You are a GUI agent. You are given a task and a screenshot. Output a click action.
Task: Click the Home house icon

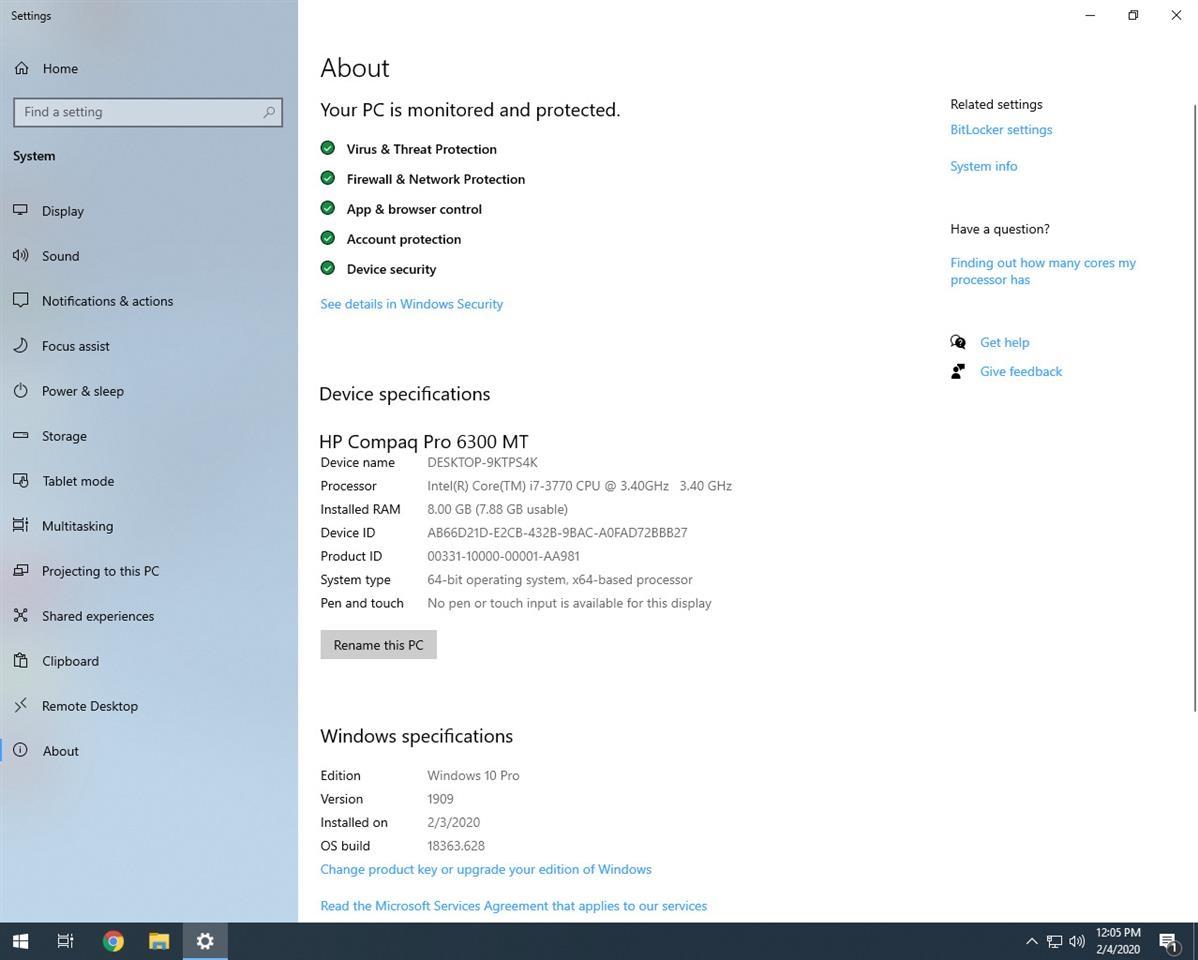[x=21, y=69]
